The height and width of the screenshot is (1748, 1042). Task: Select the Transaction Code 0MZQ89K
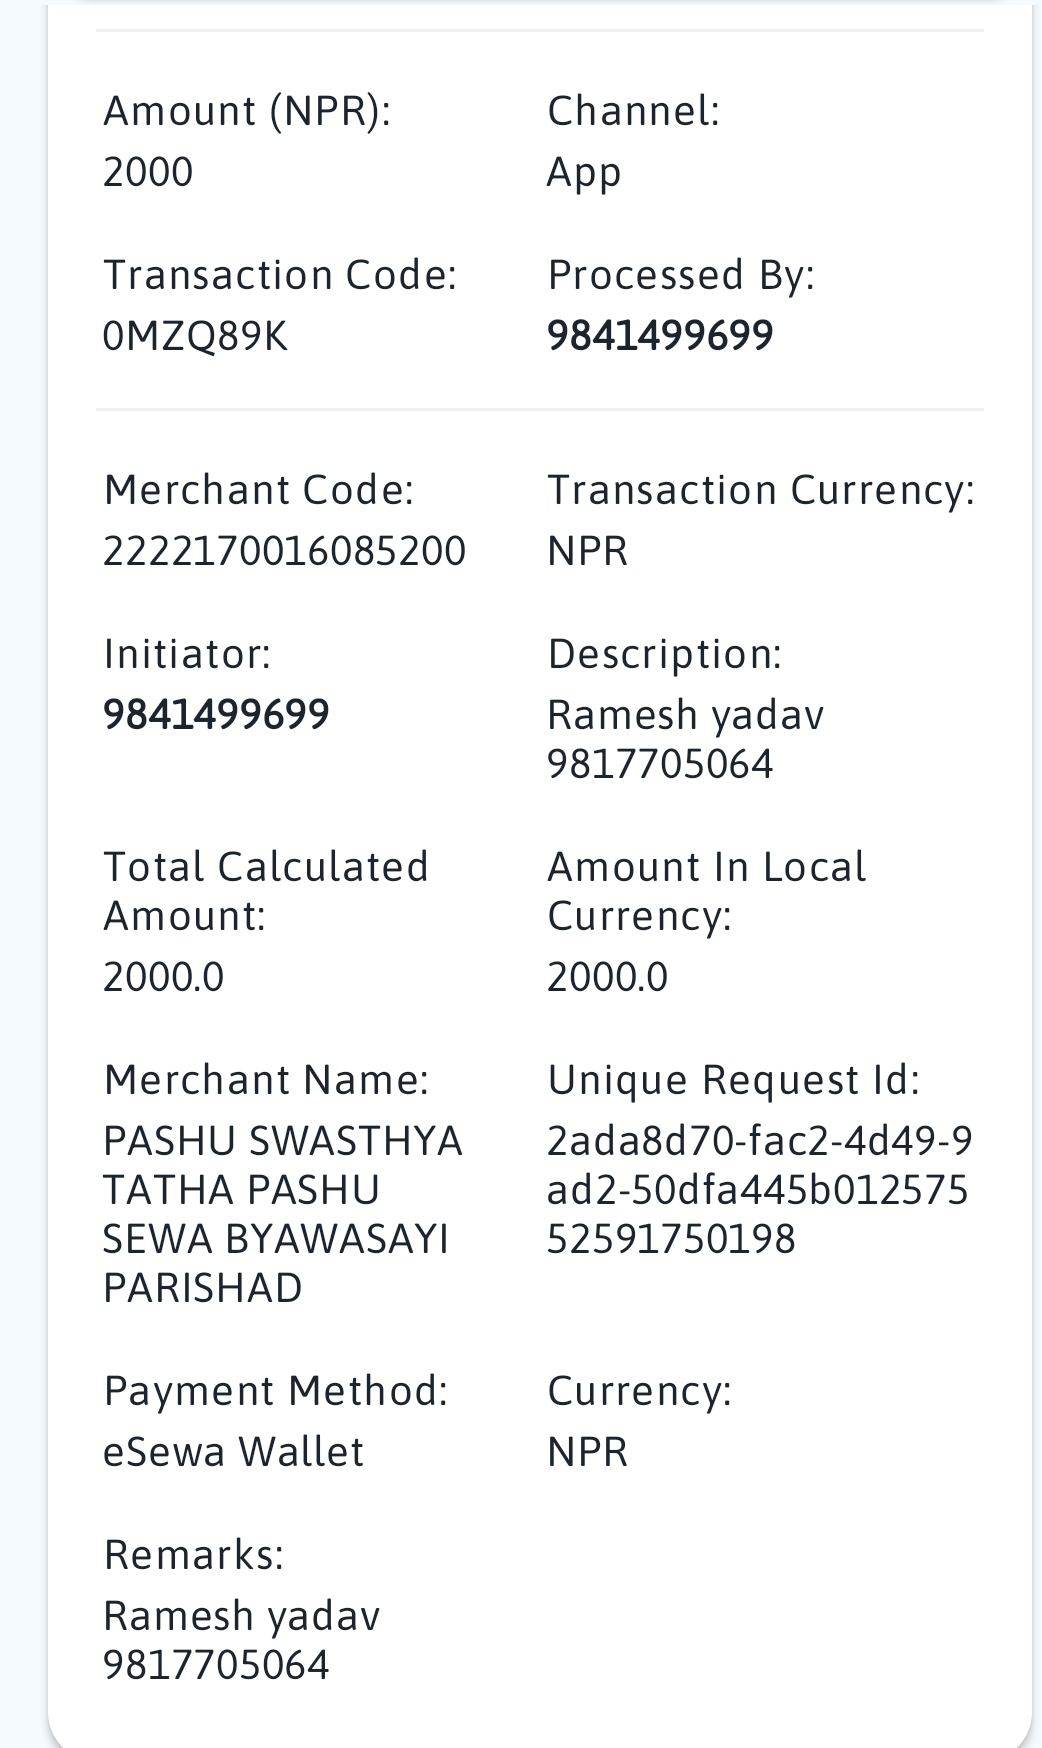[x=195, y=336]
